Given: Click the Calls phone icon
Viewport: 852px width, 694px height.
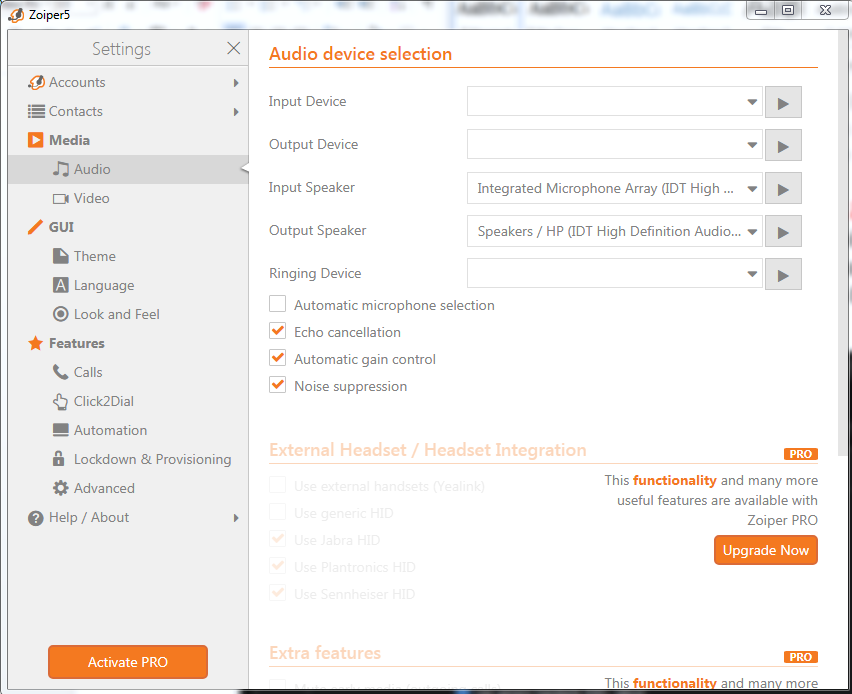Looking at the screenshot, I should pyautogui.click(x=60, y=372).
